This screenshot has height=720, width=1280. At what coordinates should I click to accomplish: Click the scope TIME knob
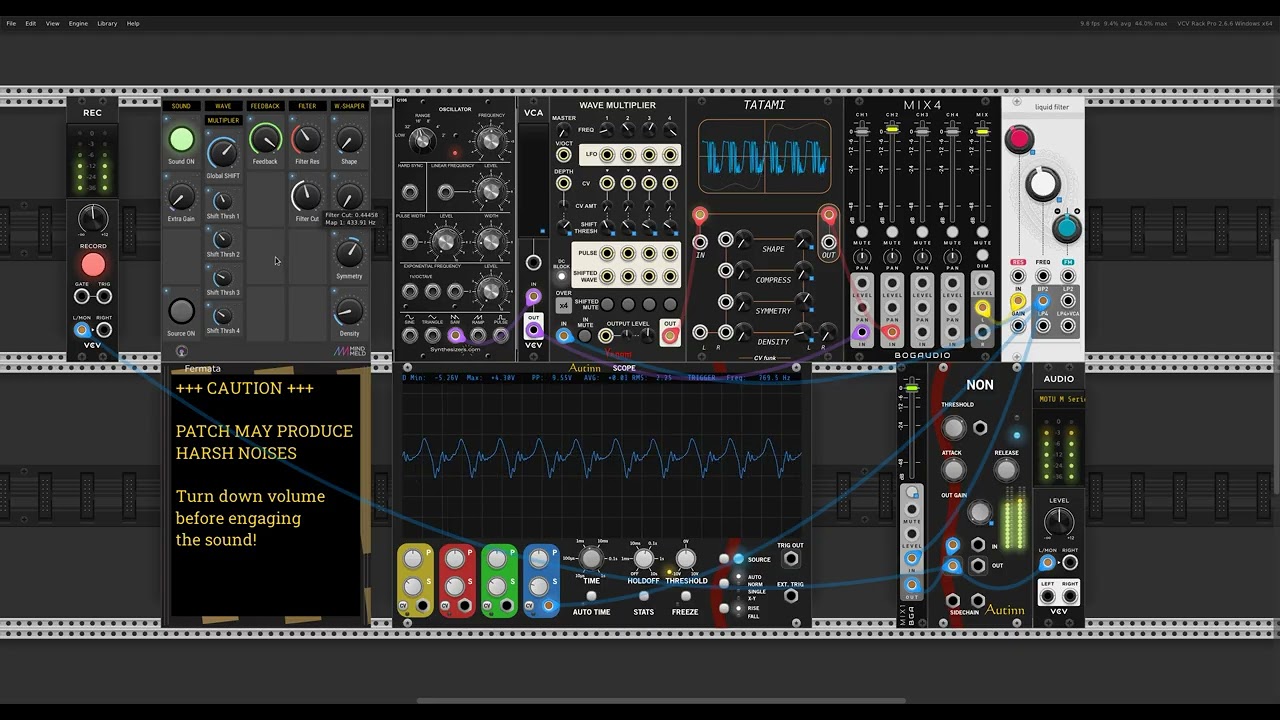coord(591,558)
